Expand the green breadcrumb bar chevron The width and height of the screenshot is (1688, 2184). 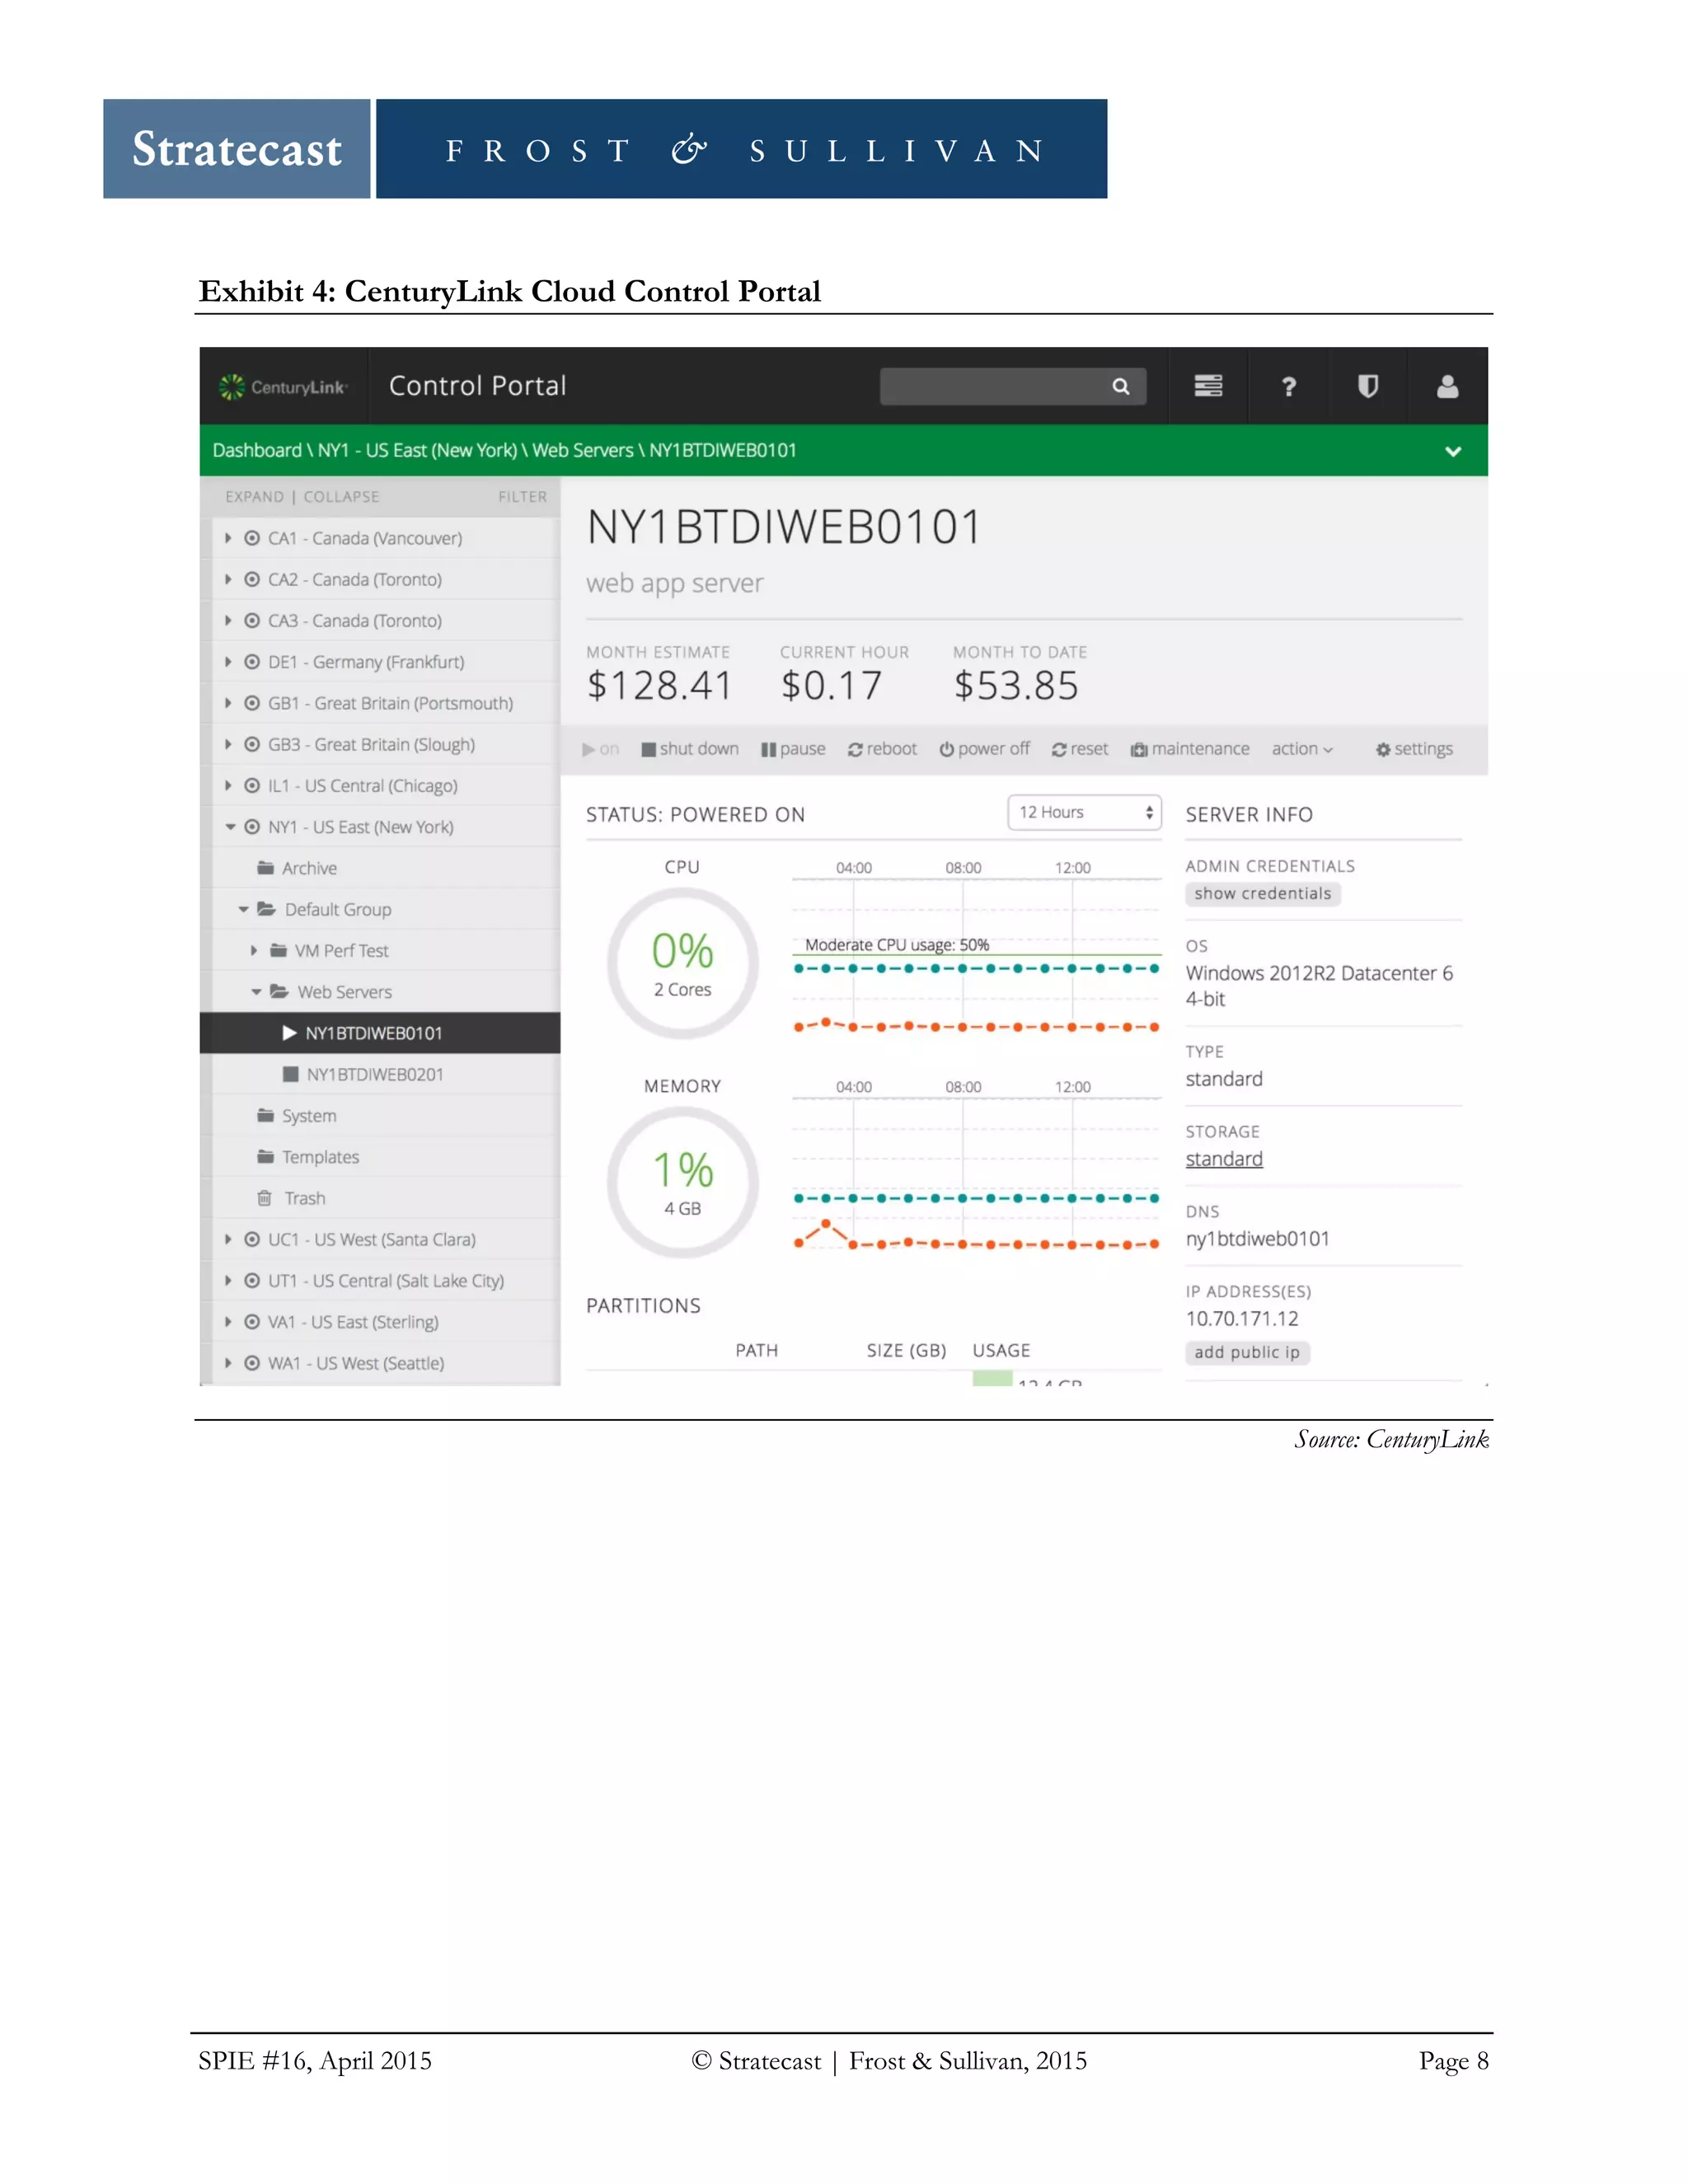point(1453,451)
